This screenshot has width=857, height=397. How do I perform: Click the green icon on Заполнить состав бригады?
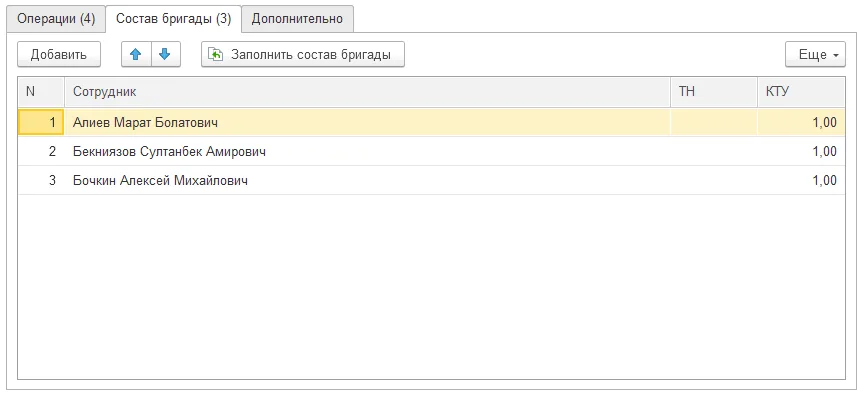tap(215, 54)
